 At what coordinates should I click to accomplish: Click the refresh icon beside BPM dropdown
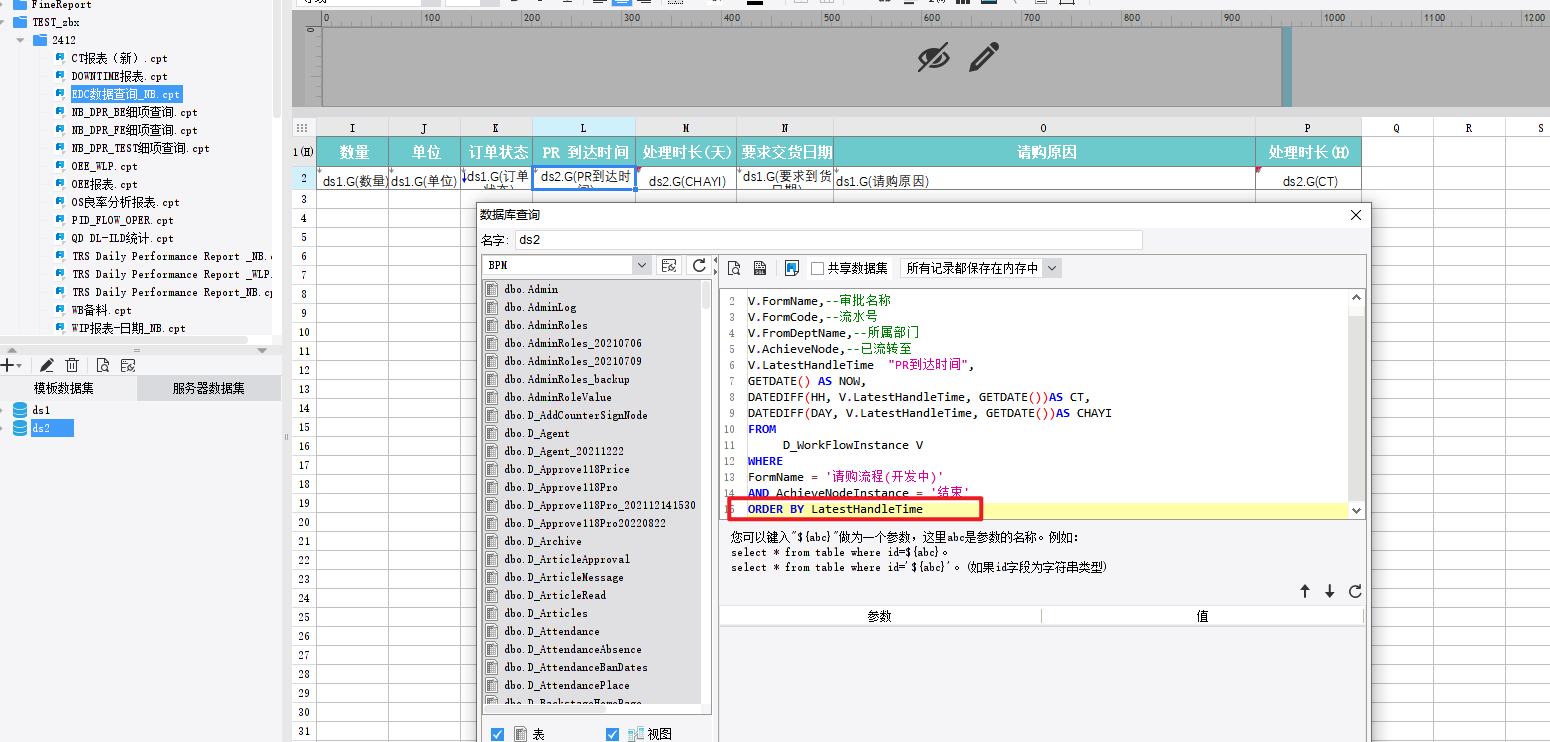[700, 265]
